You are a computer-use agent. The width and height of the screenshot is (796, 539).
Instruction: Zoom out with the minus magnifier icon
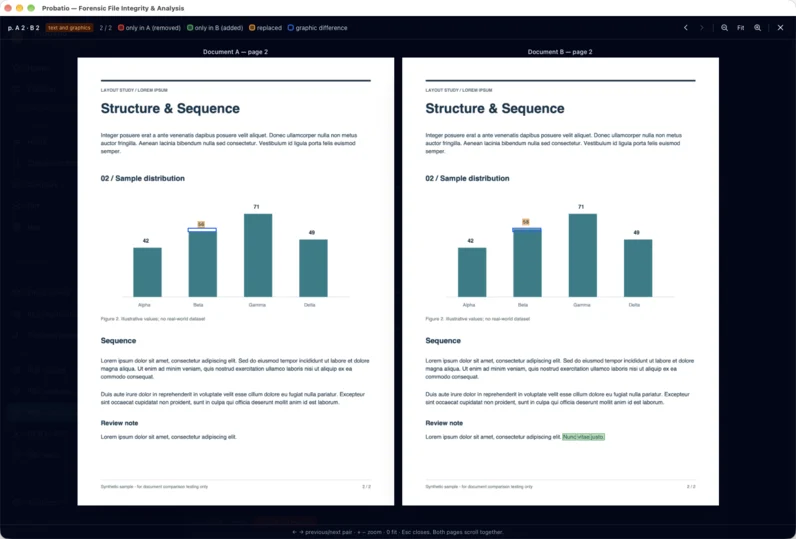[724, 28]
